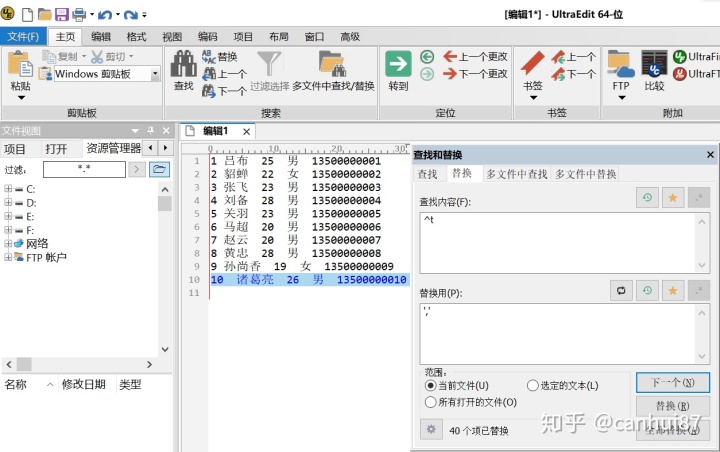Click the open folder icon in quick access toolbar

pyautogui.click(x=45, y=15)
